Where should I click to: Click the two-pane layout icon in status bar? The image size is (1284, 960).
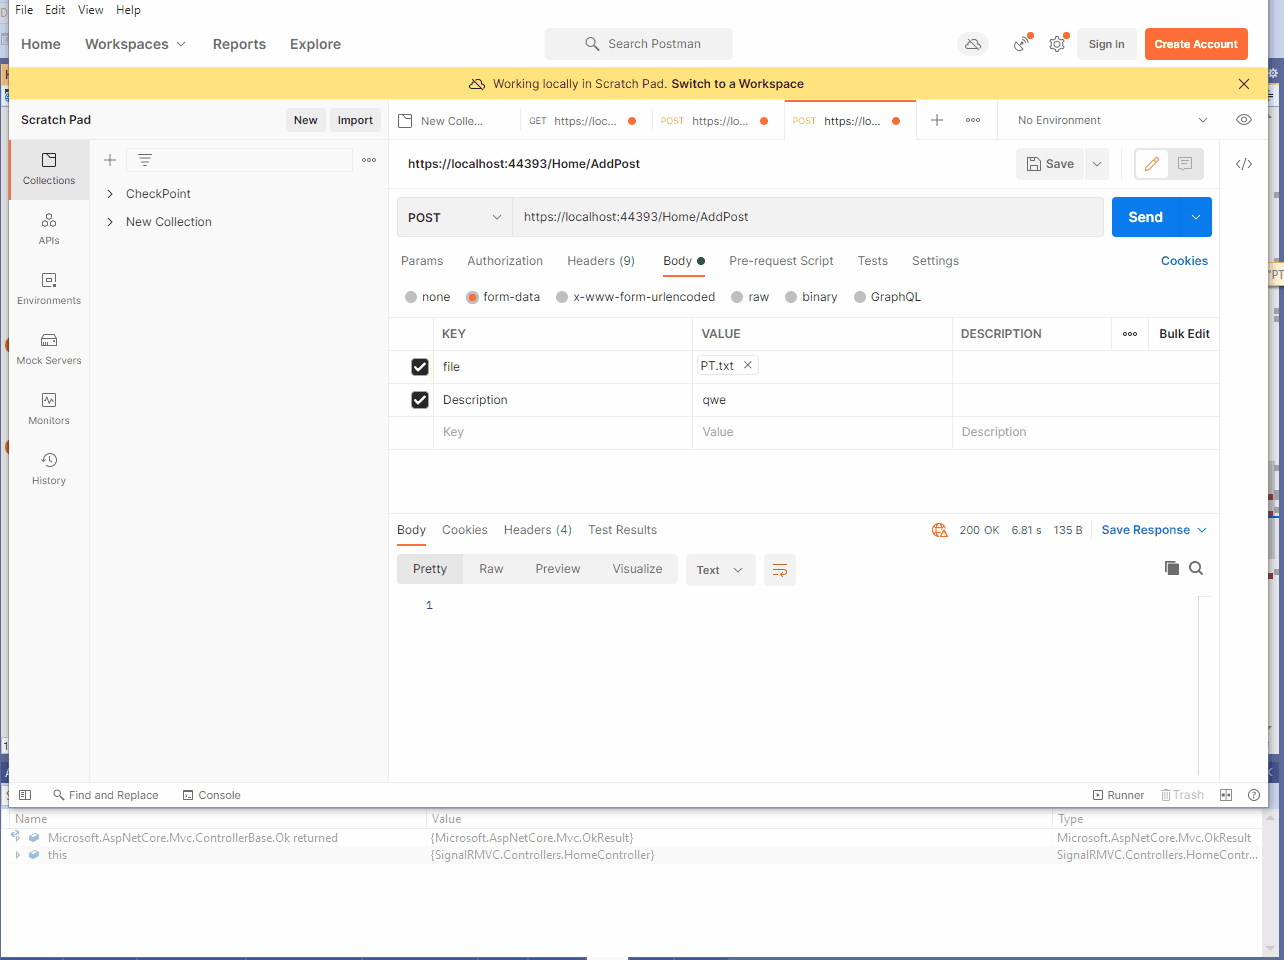pos(1226,795)
